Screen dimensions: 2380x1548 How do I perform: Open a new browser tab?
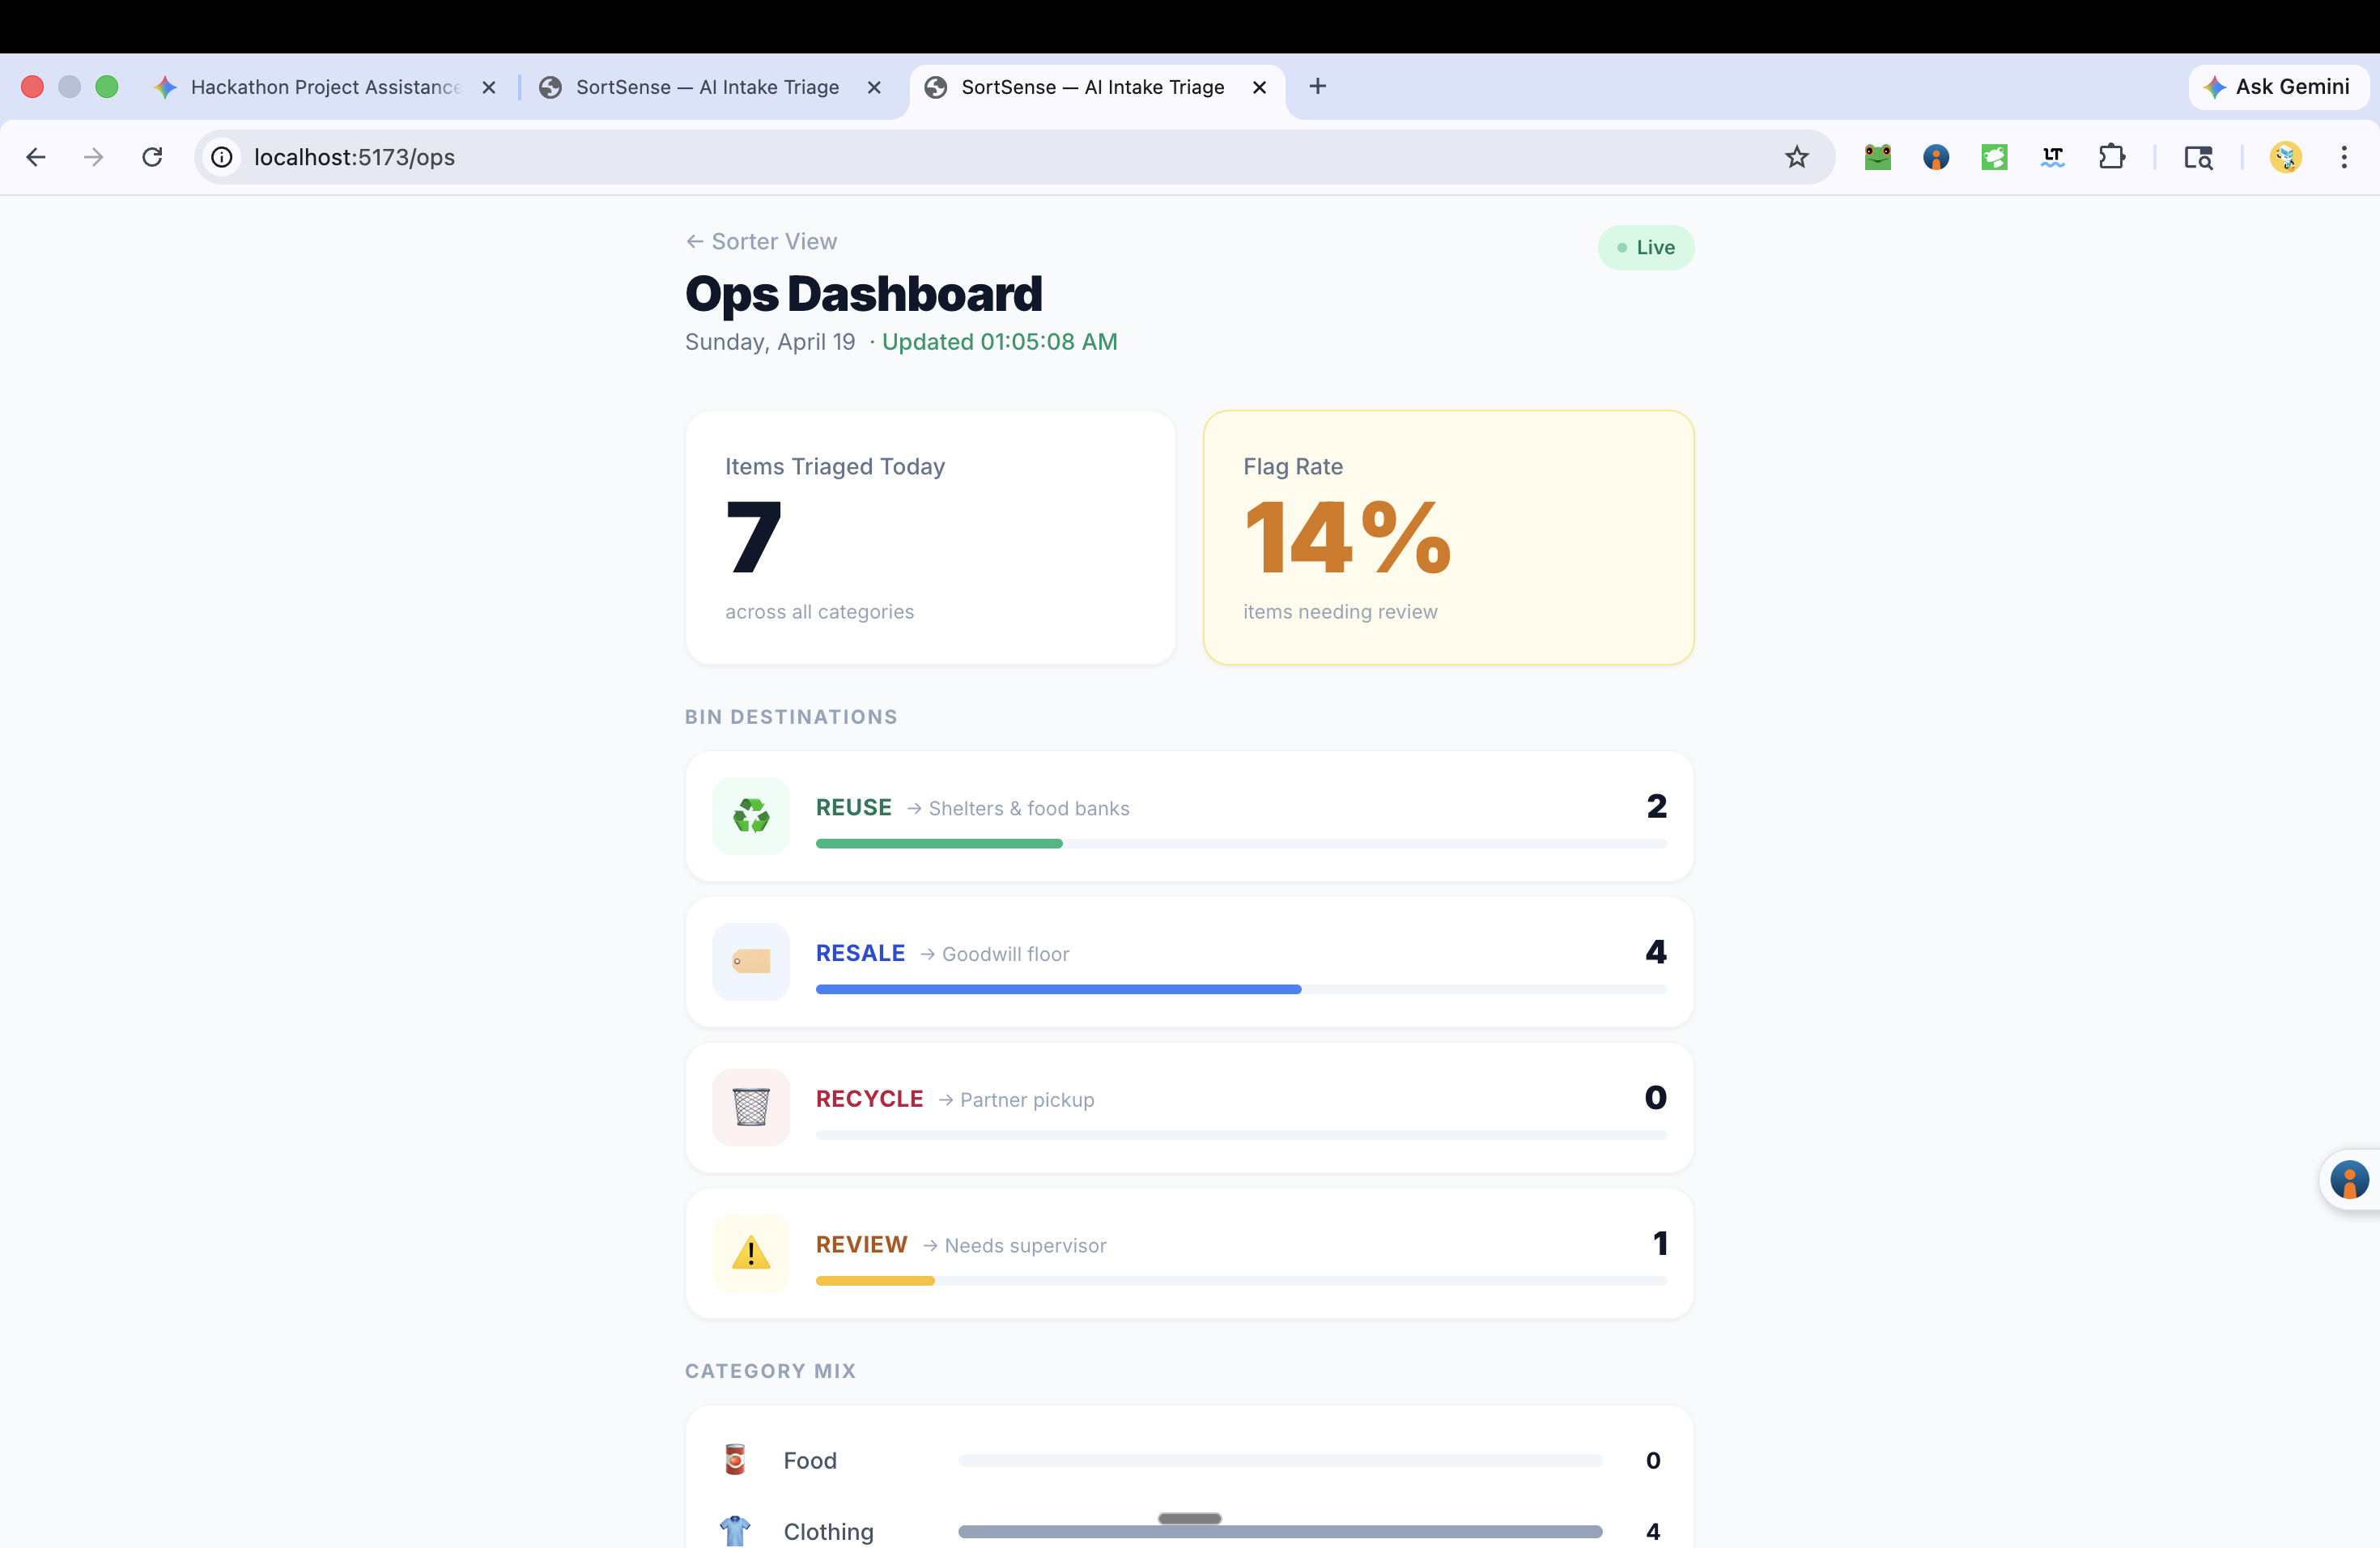click(x=1317, y=87)
